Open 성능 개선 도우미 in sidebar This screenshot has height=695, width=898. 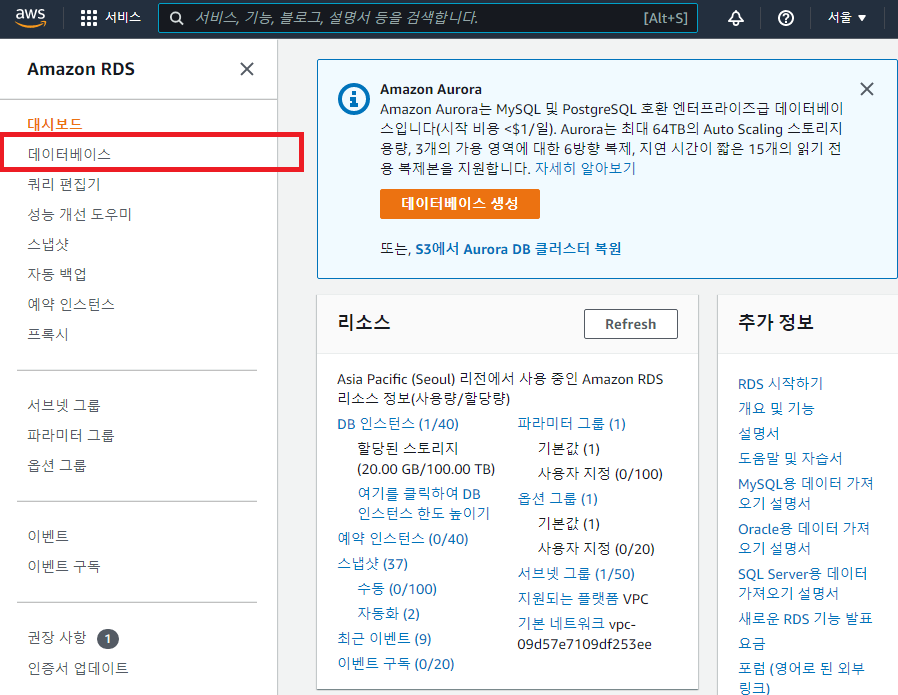[x=80, y=214]
